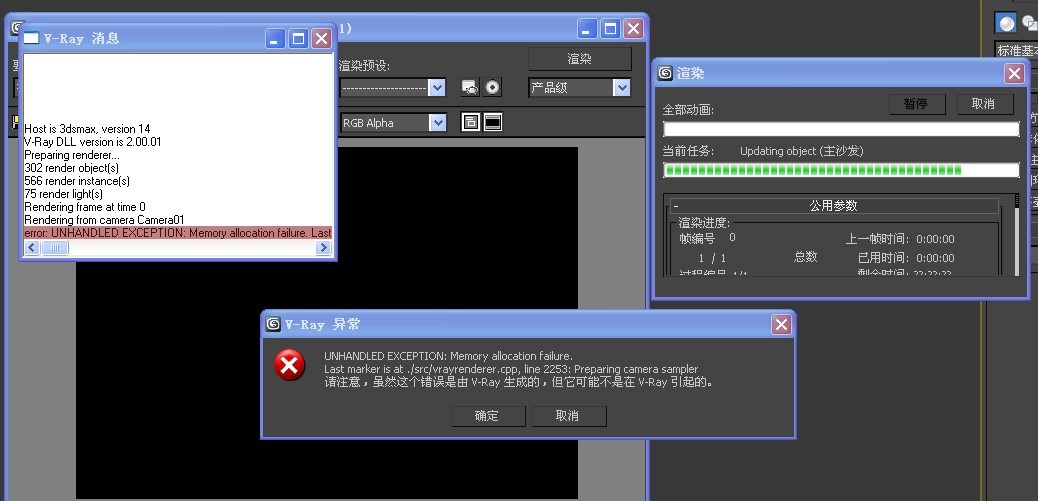The height and width of the screenshot is (501, 1038).
Task: Click the 全部动画 progress bar
Action: 841,129
